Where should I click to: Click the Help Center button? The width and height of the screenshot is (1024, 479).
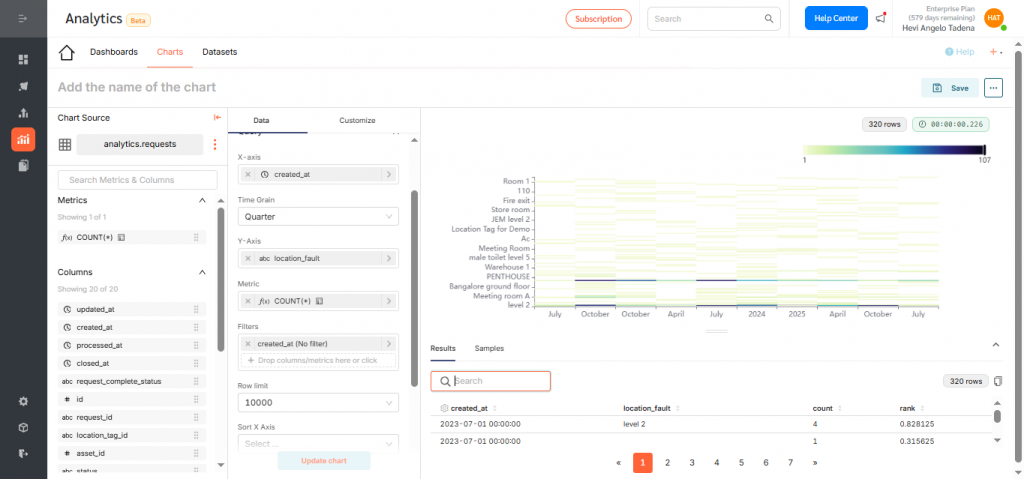click(x=836, y=19)
